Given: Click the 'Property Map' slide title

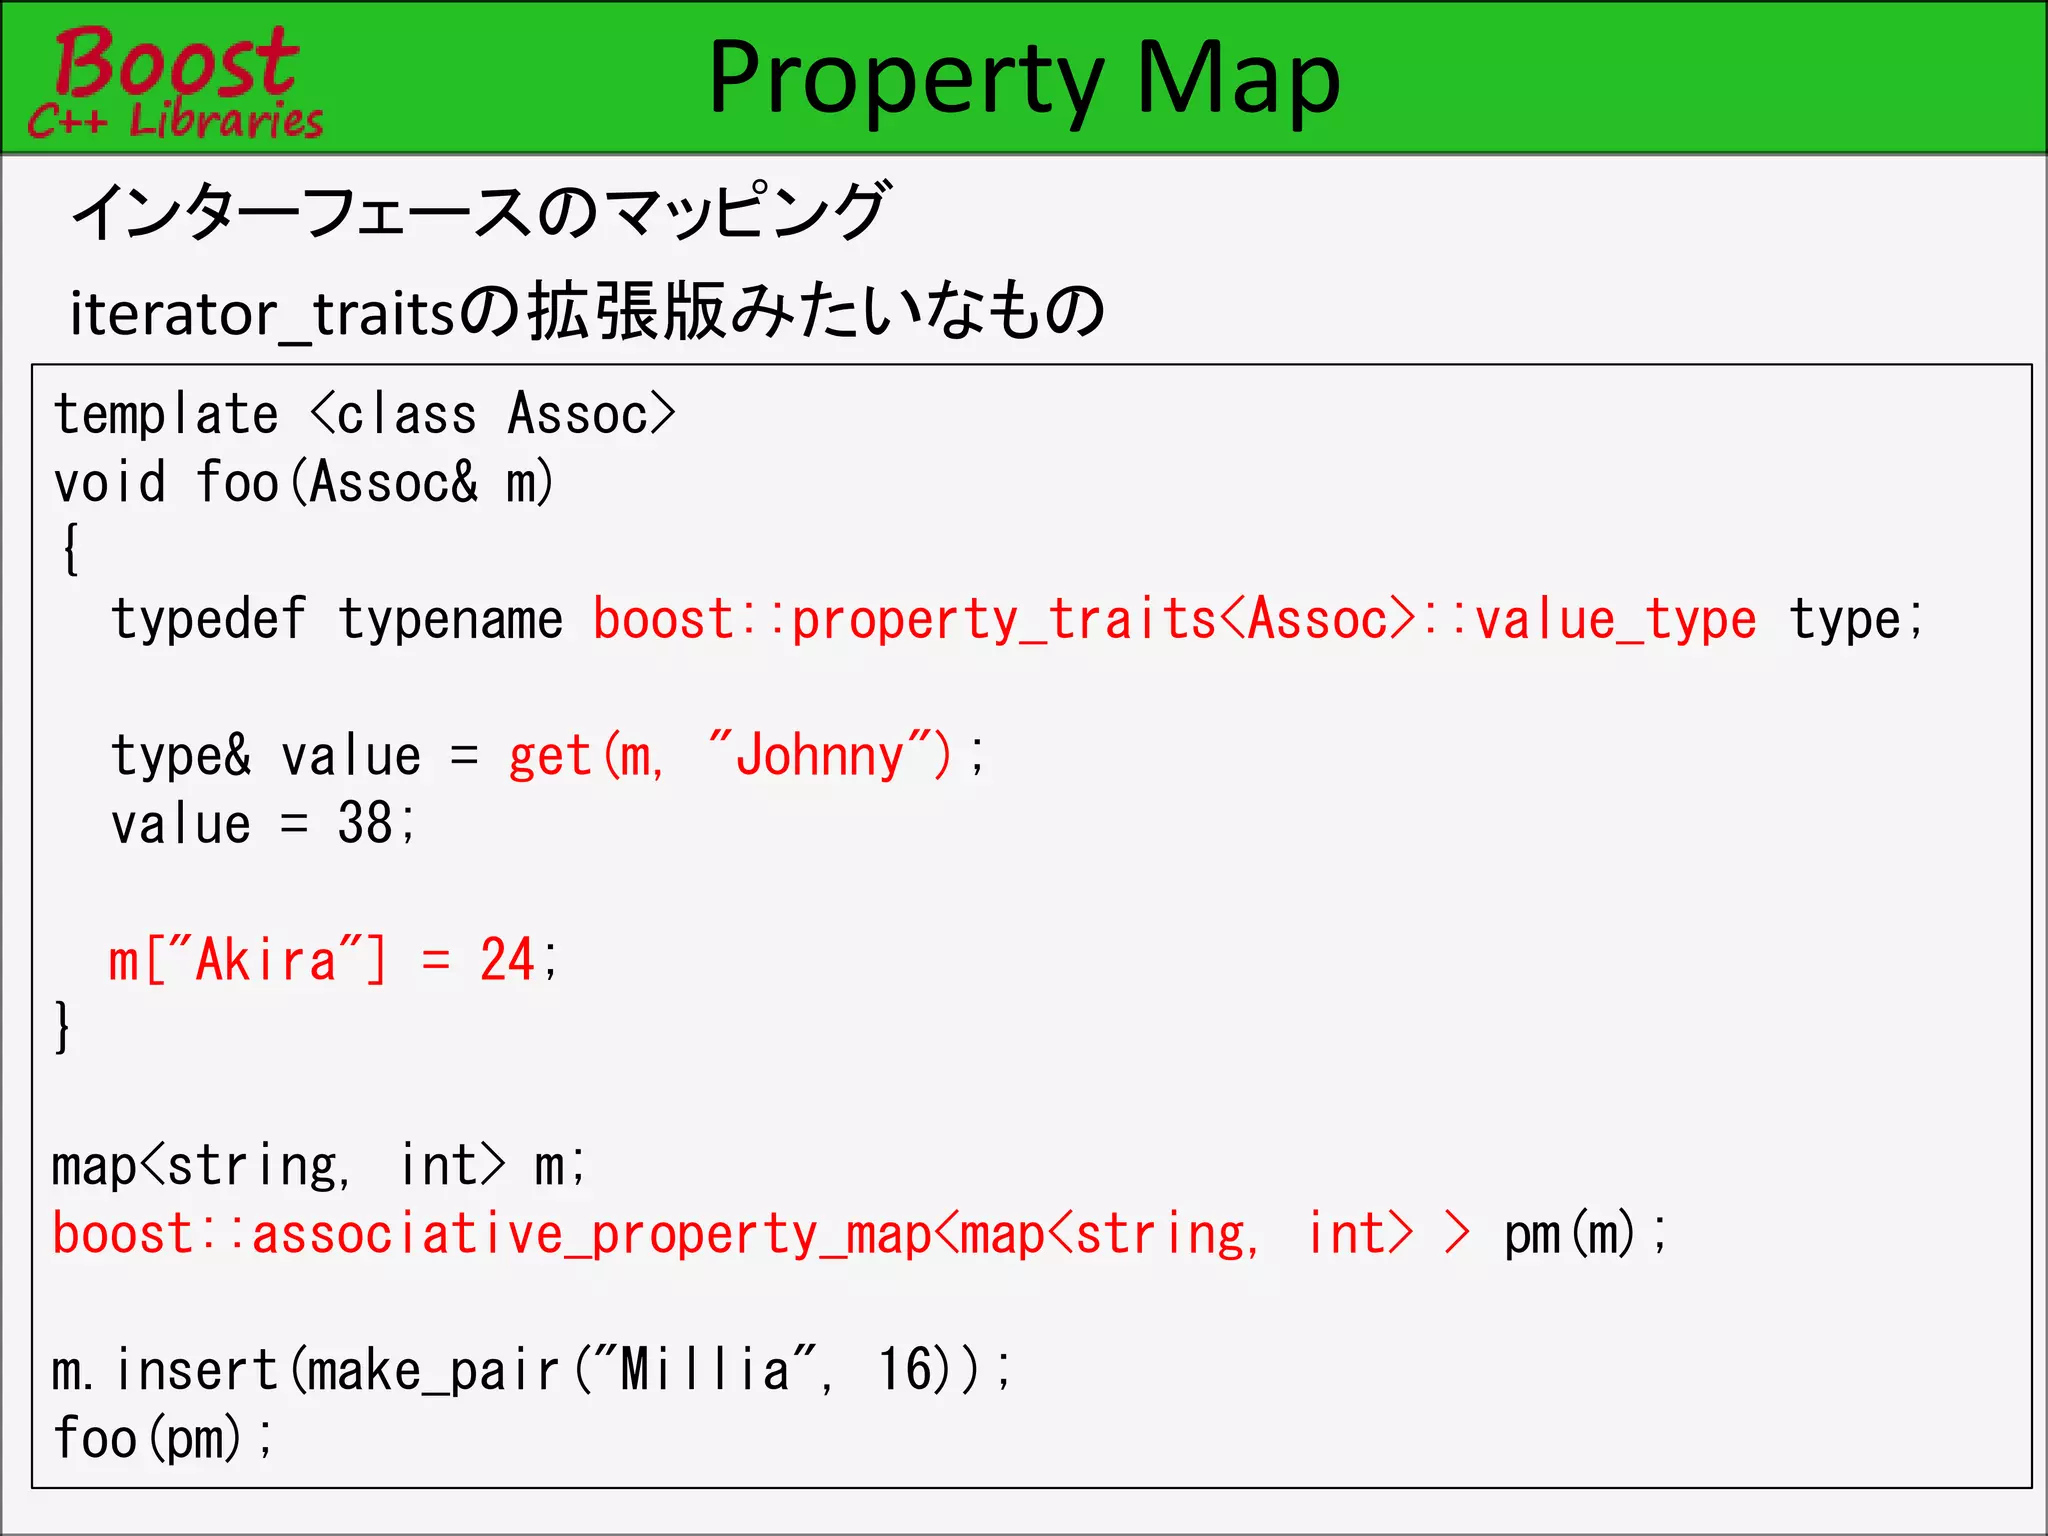Looking at the screenshot, I should pyautogui.click(x=1024, y=78).
